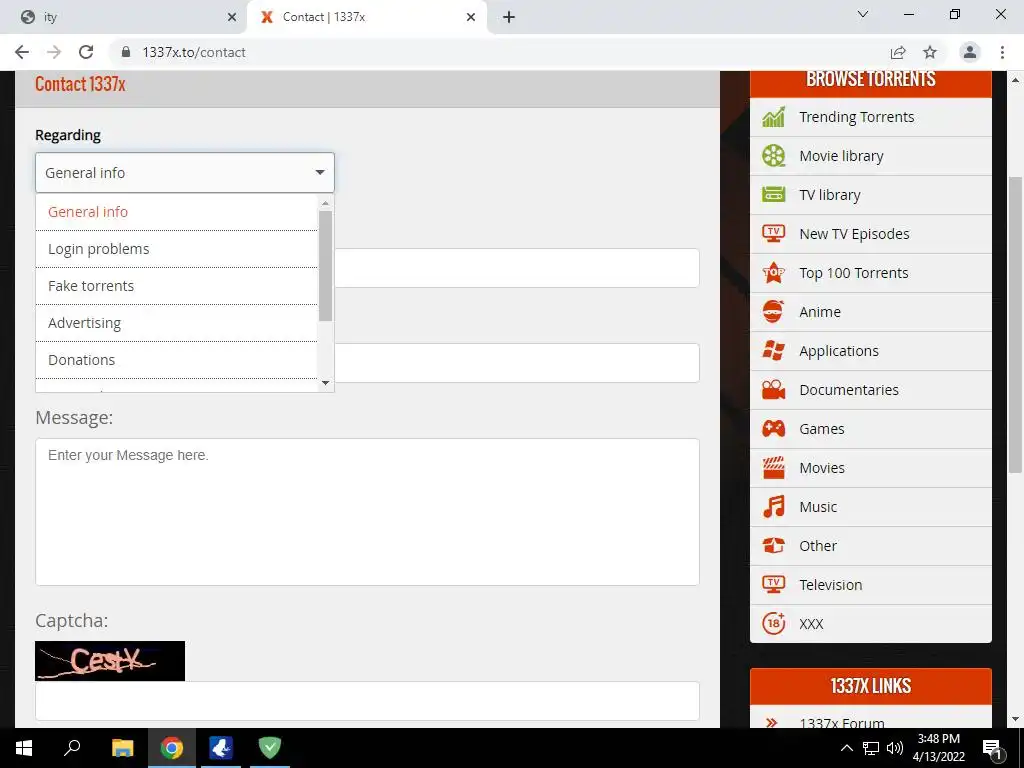Screen dimensions: 1024x768
Task: Click the New TV Episodes icon
Action: [x=773, y=234]
